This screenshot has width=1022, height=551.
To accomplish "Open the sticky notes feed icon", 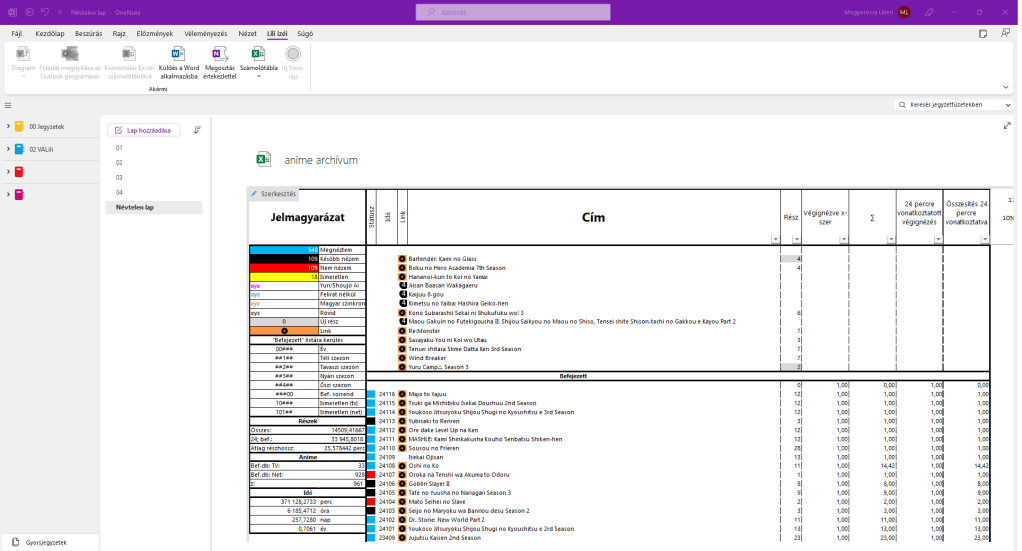I will tap(983, 33).
